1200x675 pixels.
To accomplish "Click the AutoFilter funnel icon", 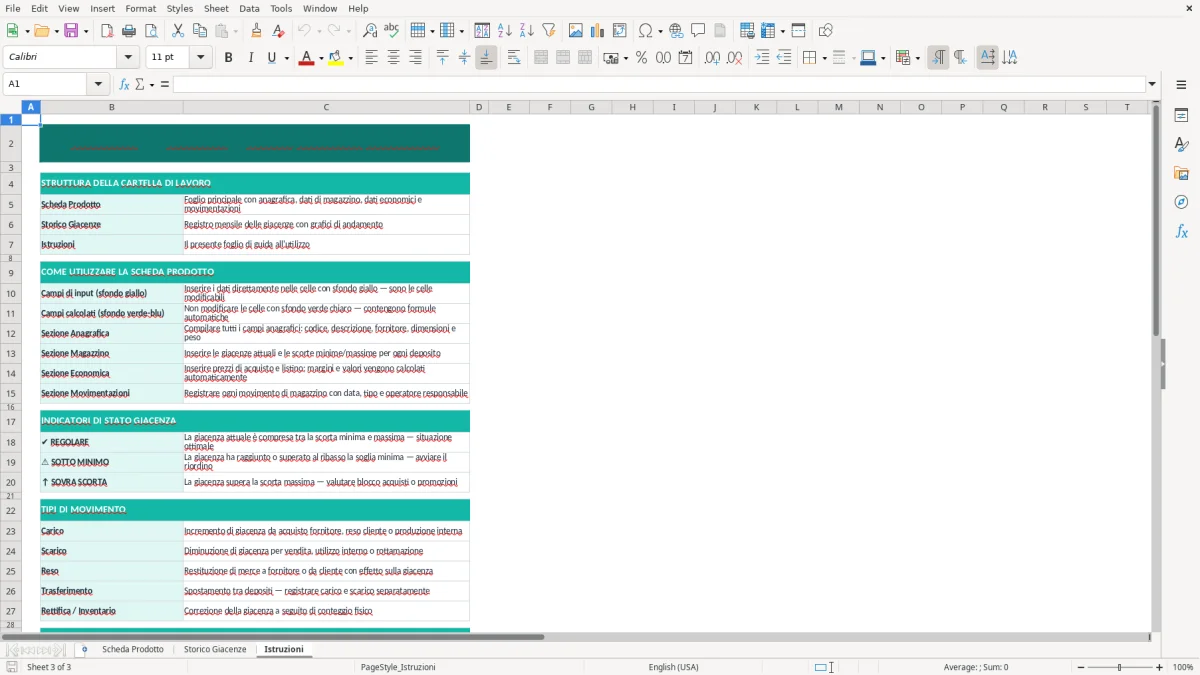I will pyautogui.click(x=549, y=31).
